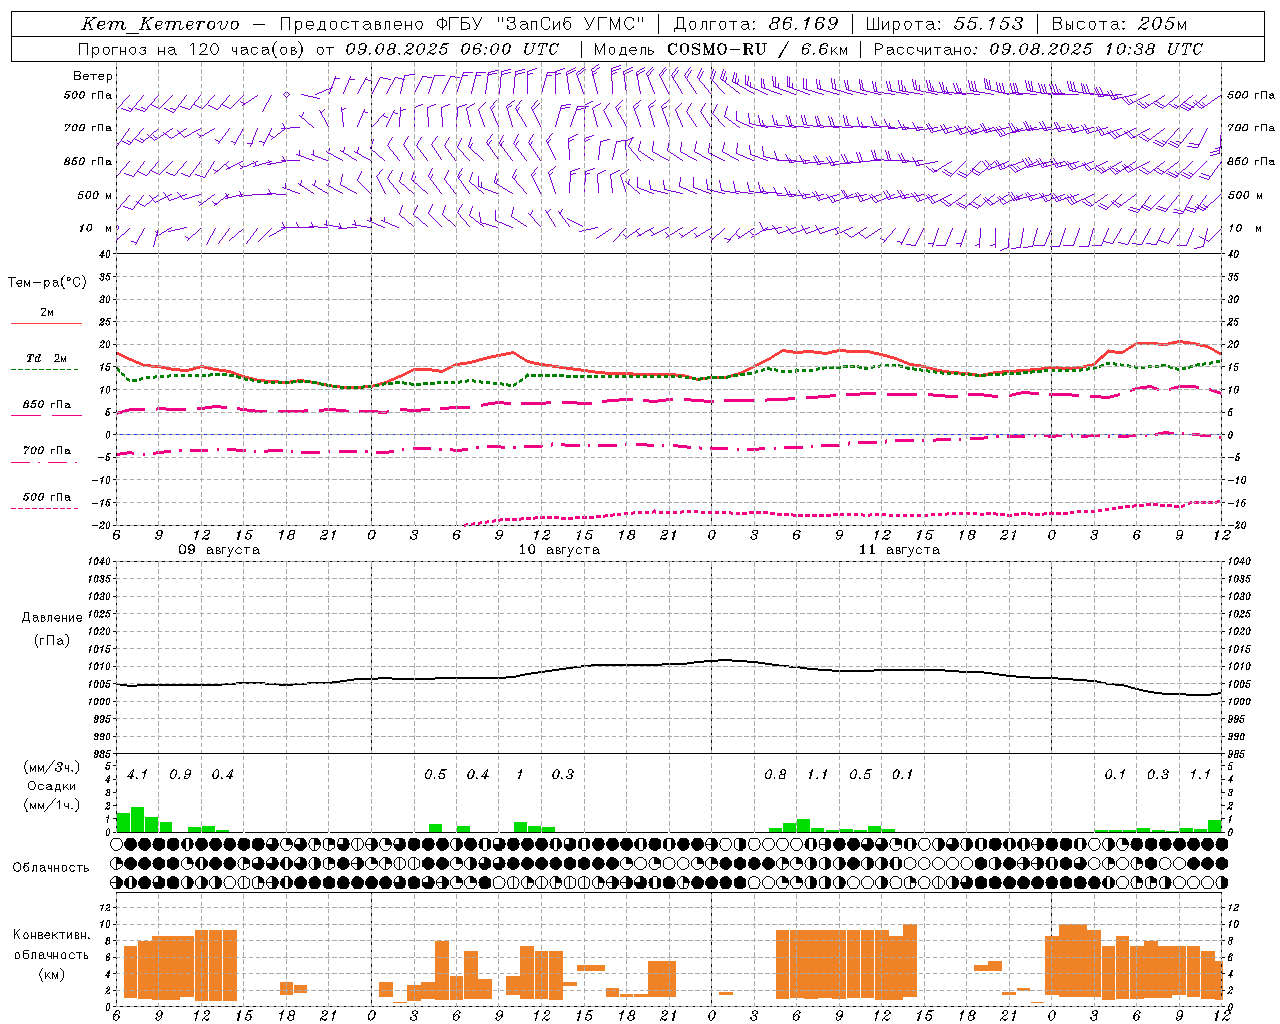Select the (мм/3ч.) unit label
1280x1024 pixels.
click(x=52, y=767)
